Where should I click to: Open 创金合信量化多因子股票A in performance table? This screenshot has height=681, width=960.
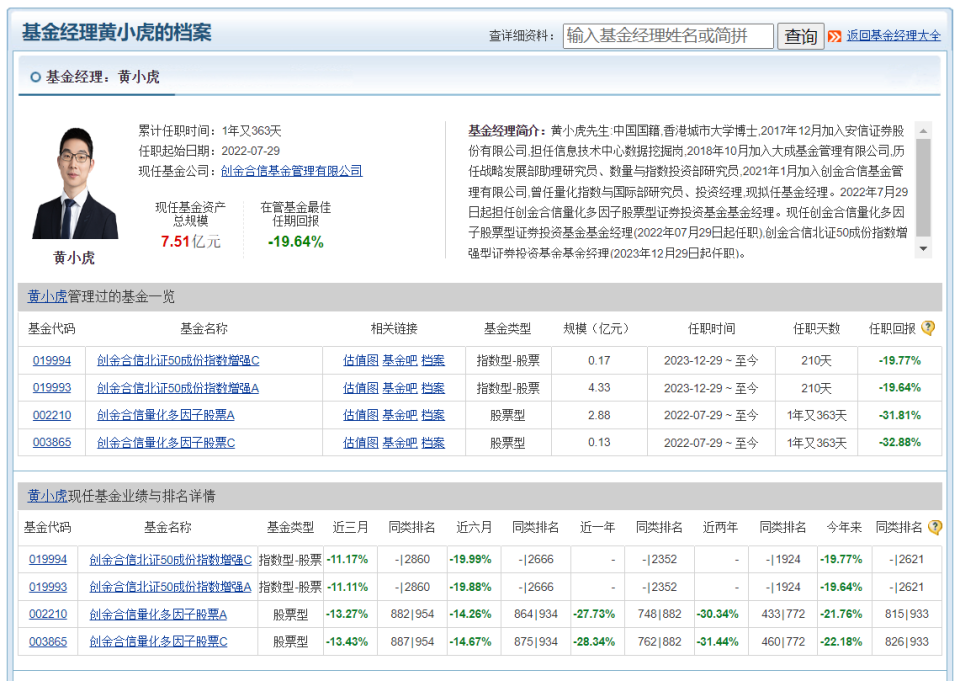click(158, 614)
